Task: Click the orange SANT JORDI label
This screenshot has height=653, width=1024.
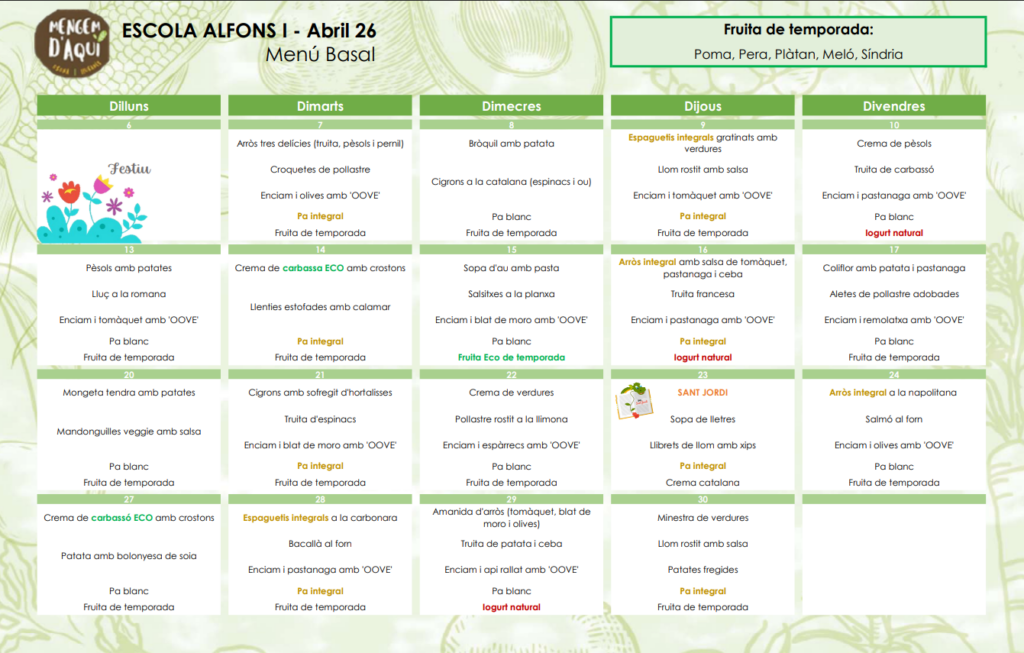Action: coord(702,393)
